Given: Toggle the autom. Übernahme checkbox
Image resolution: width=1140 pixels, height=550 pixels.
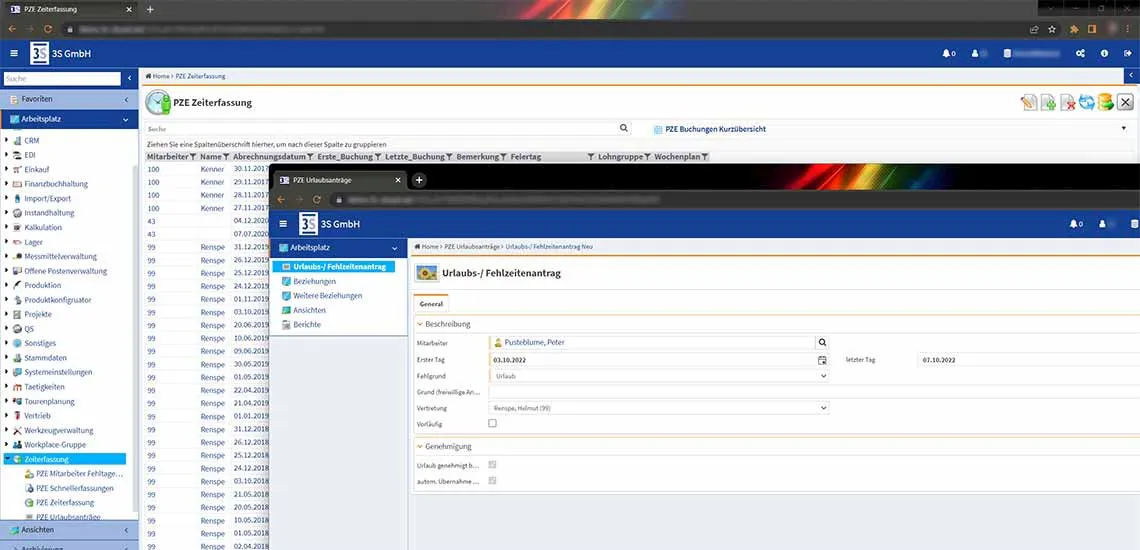Looking at the screenshot, I should (x=492, y=481).
